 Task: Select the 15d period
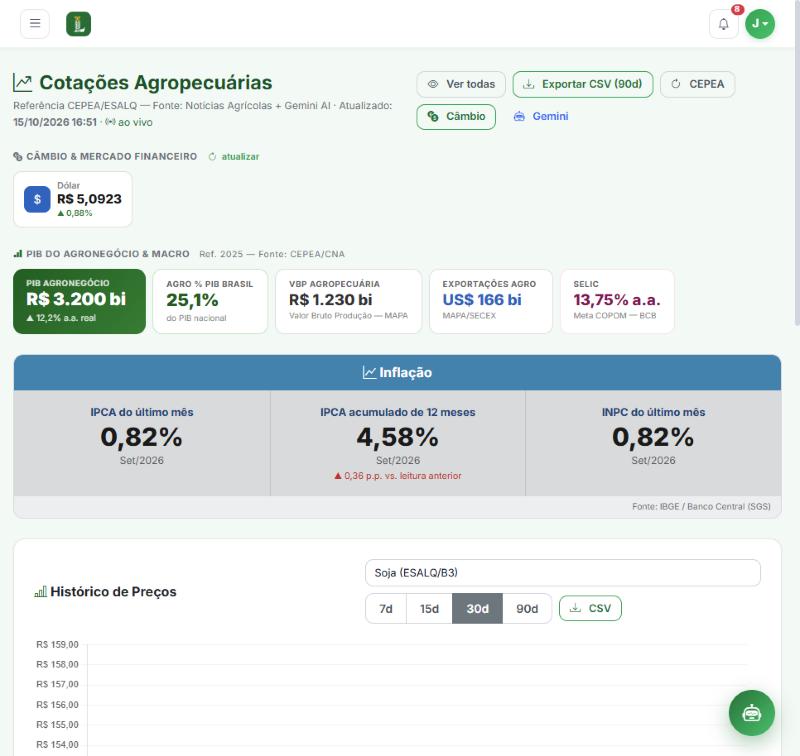tap(429, 609)
